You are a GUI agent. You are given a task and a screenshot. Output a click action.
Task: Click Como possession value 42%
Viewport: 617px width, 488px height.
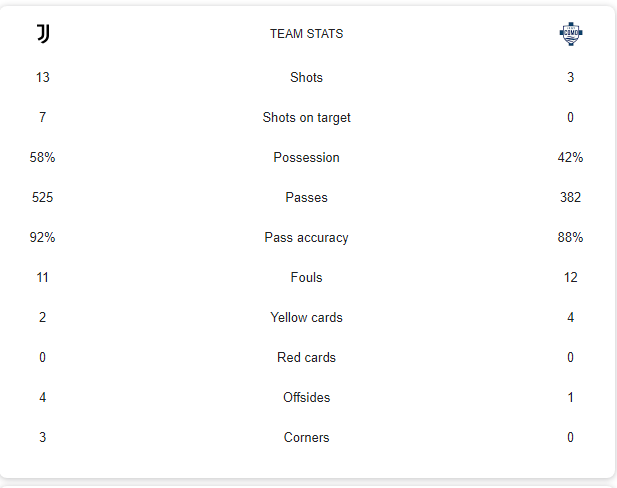[x=570, y=157]
